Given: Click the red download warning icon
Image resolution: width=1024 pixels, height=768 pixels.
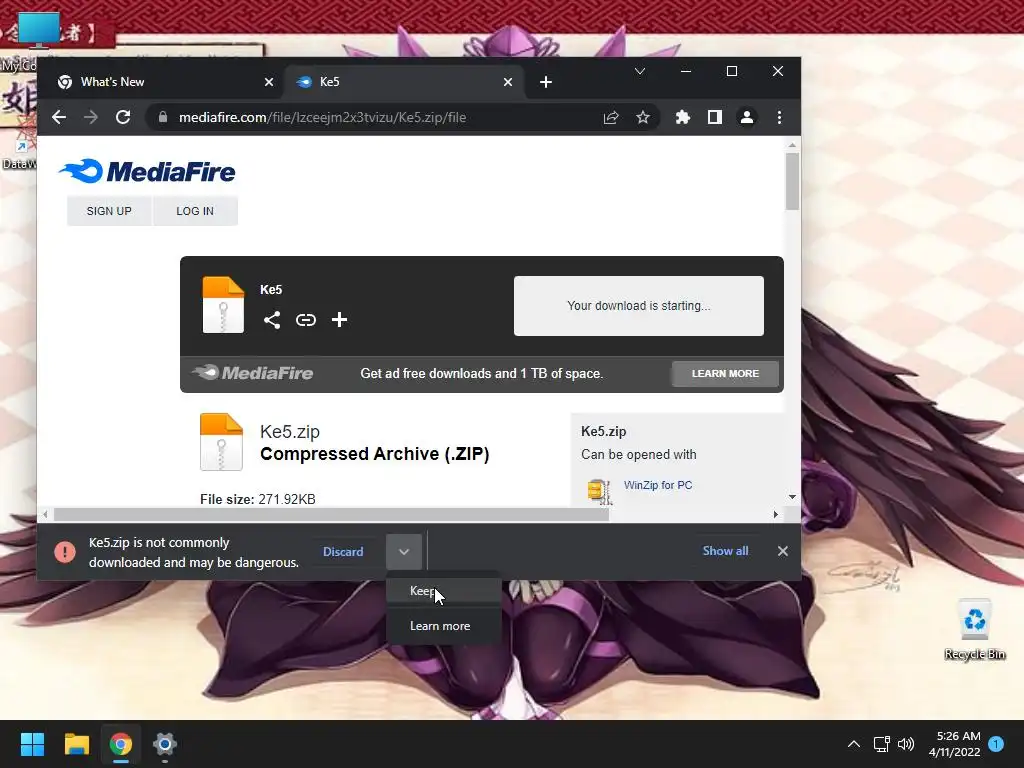Looking at the screenshot, I should pyautogui.click(x=65, y=552).
